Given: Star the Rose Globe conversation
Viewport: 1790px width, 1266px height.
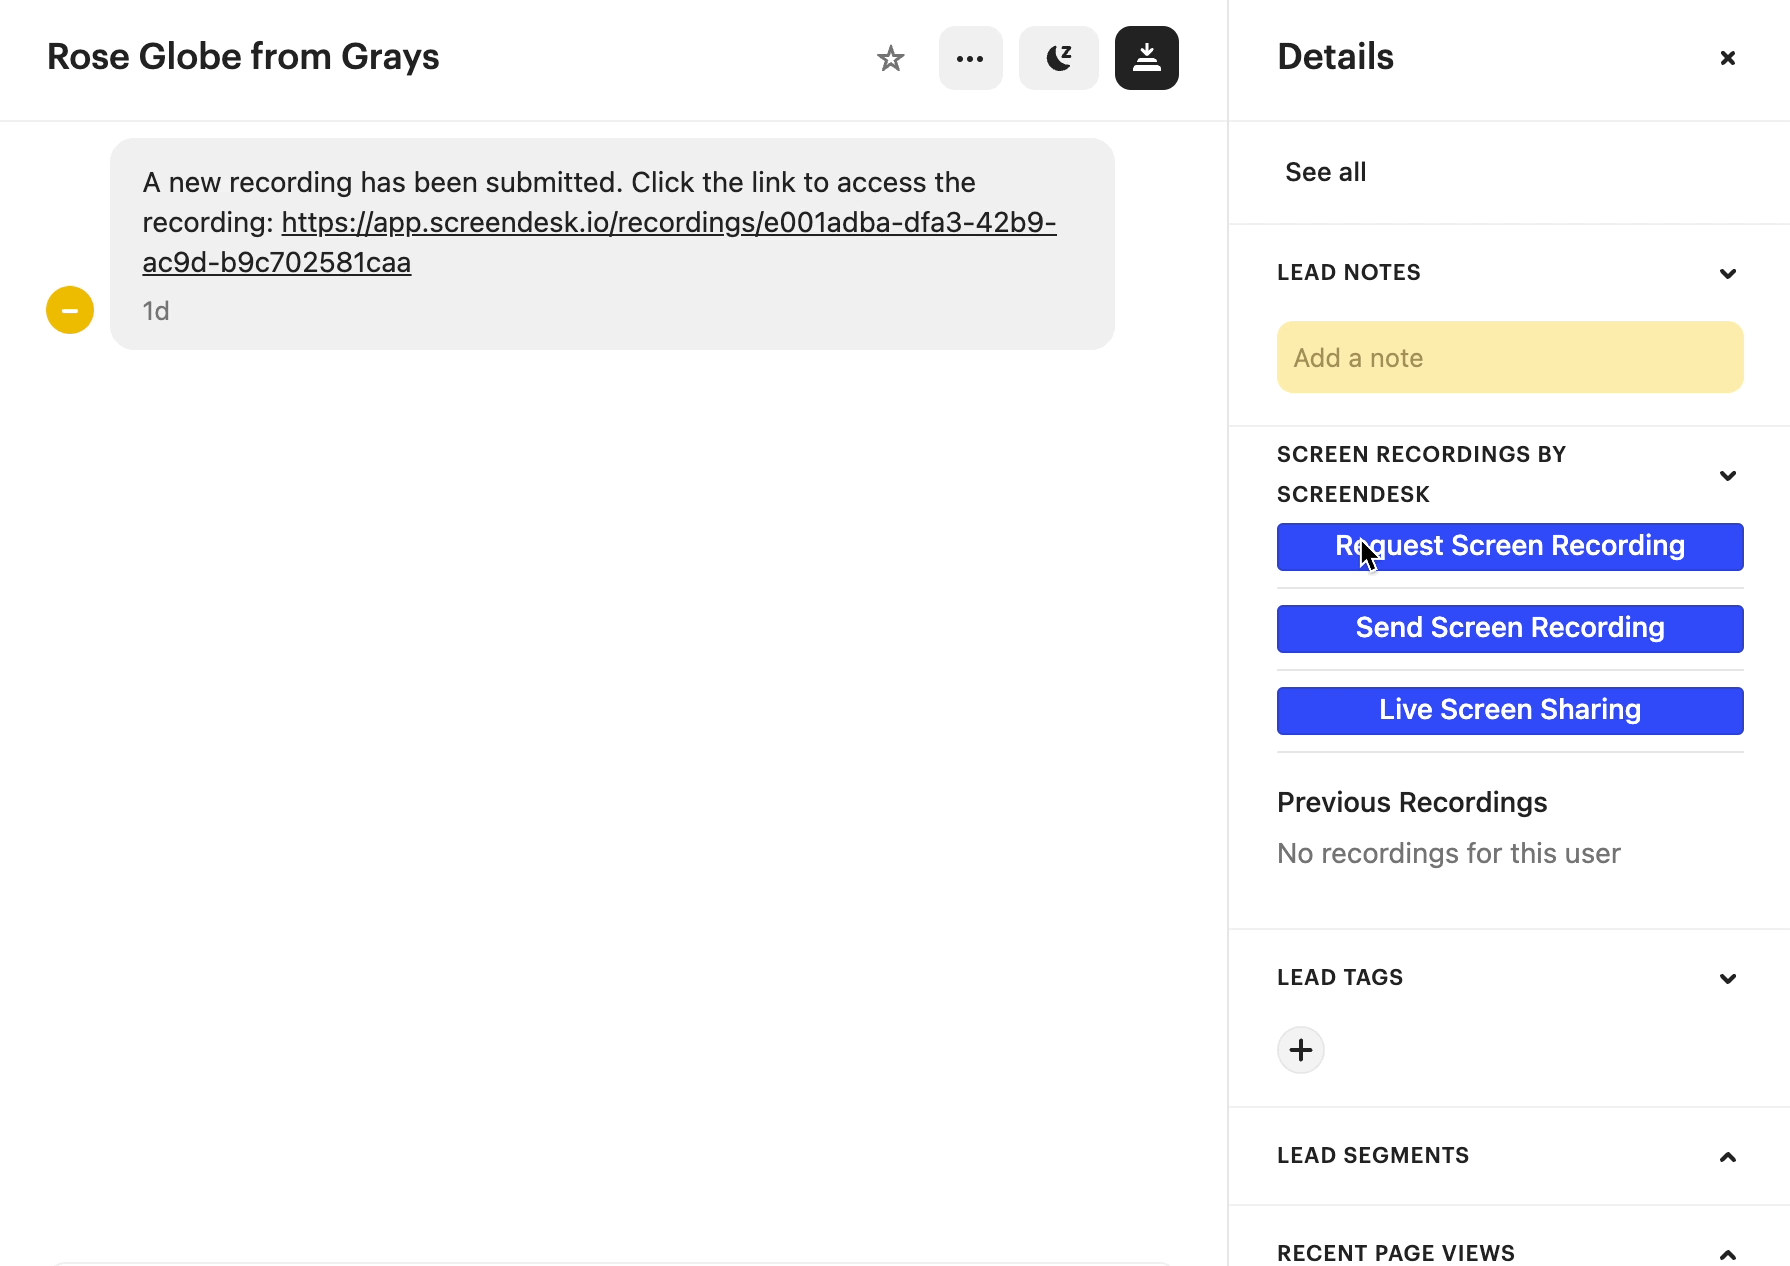Looking at the screenshot, I should (890, 58).
